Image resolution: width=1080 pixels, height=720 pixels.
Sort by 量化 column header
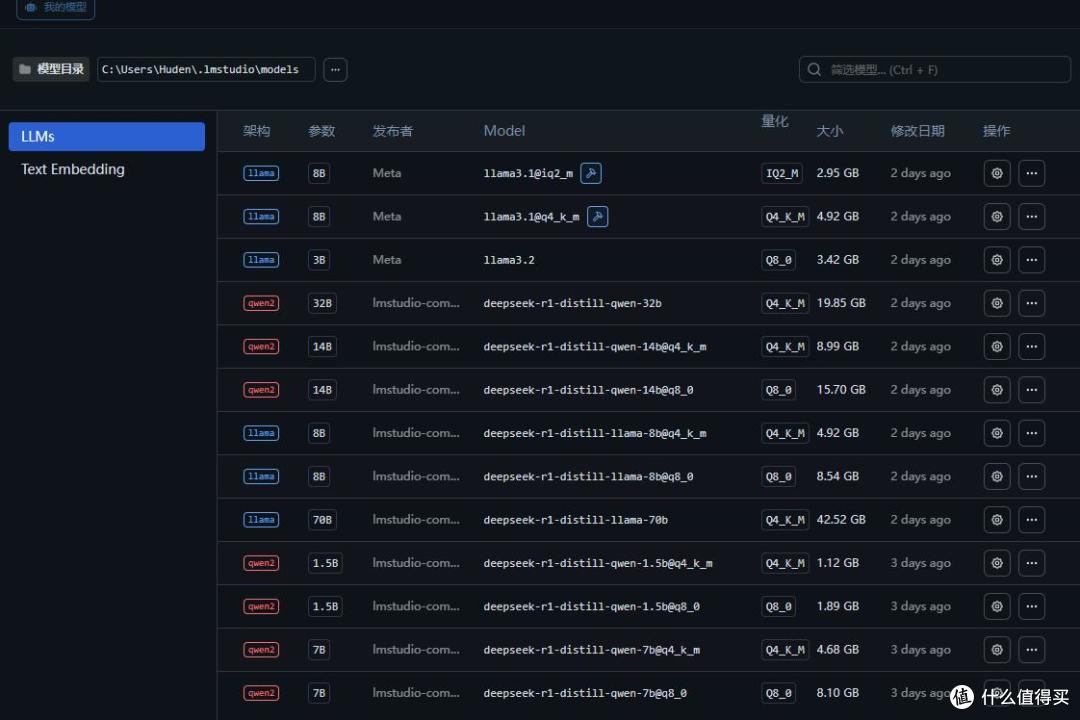pyautogui.click(x=774, y=121)
